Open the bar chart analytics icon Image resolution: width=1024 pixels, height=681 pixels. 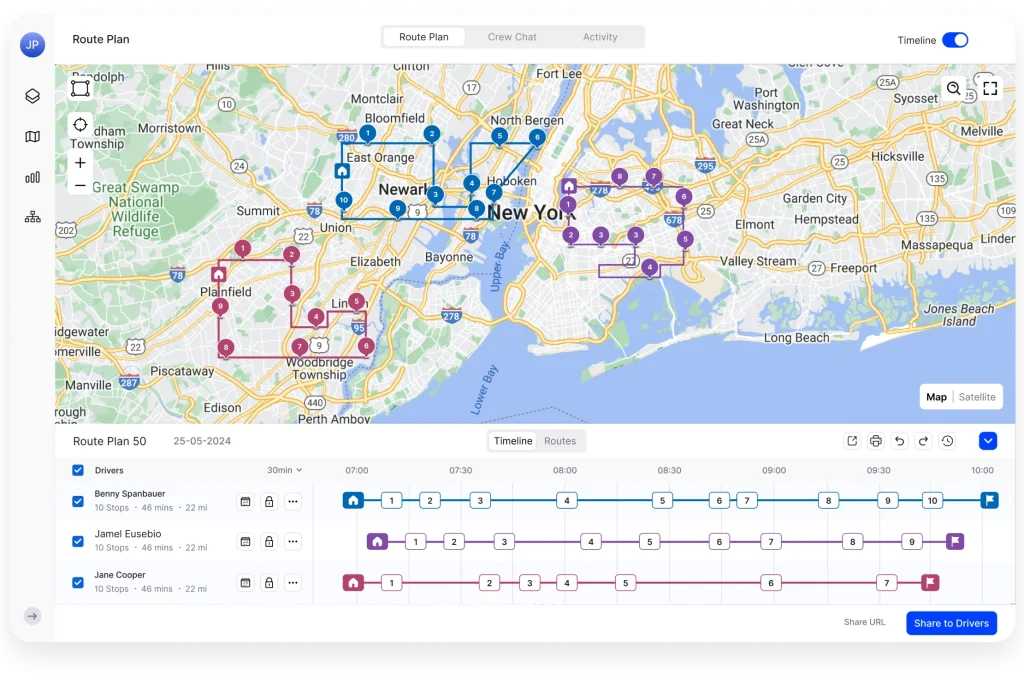point(33,177)
